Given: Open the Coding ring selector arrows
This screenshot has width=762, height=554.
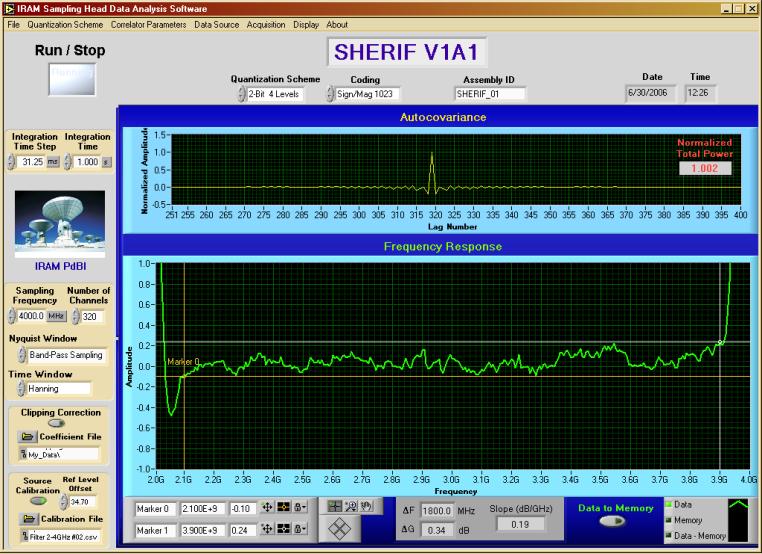Looking at the screenshot, I should pyautogui.click(x=330, y=94).
